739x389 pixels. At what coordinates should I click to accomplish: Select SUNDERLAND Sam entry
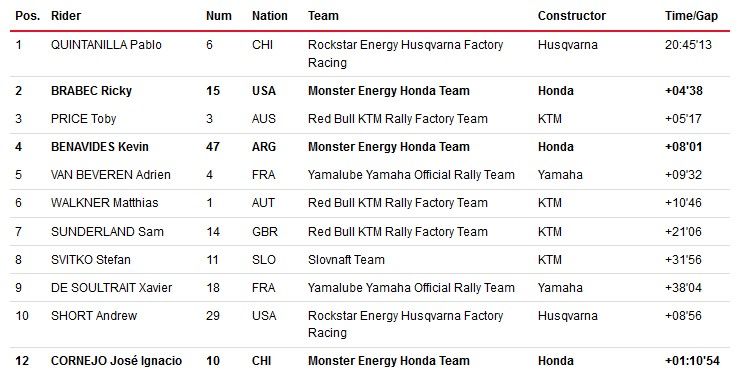[107, 232]
